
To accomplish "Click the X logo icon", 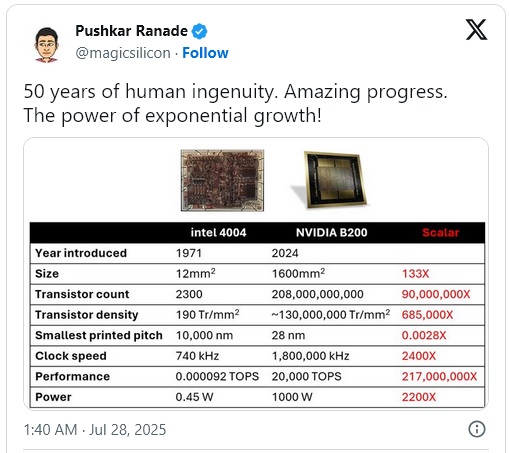I will click(x=476, y=30).
